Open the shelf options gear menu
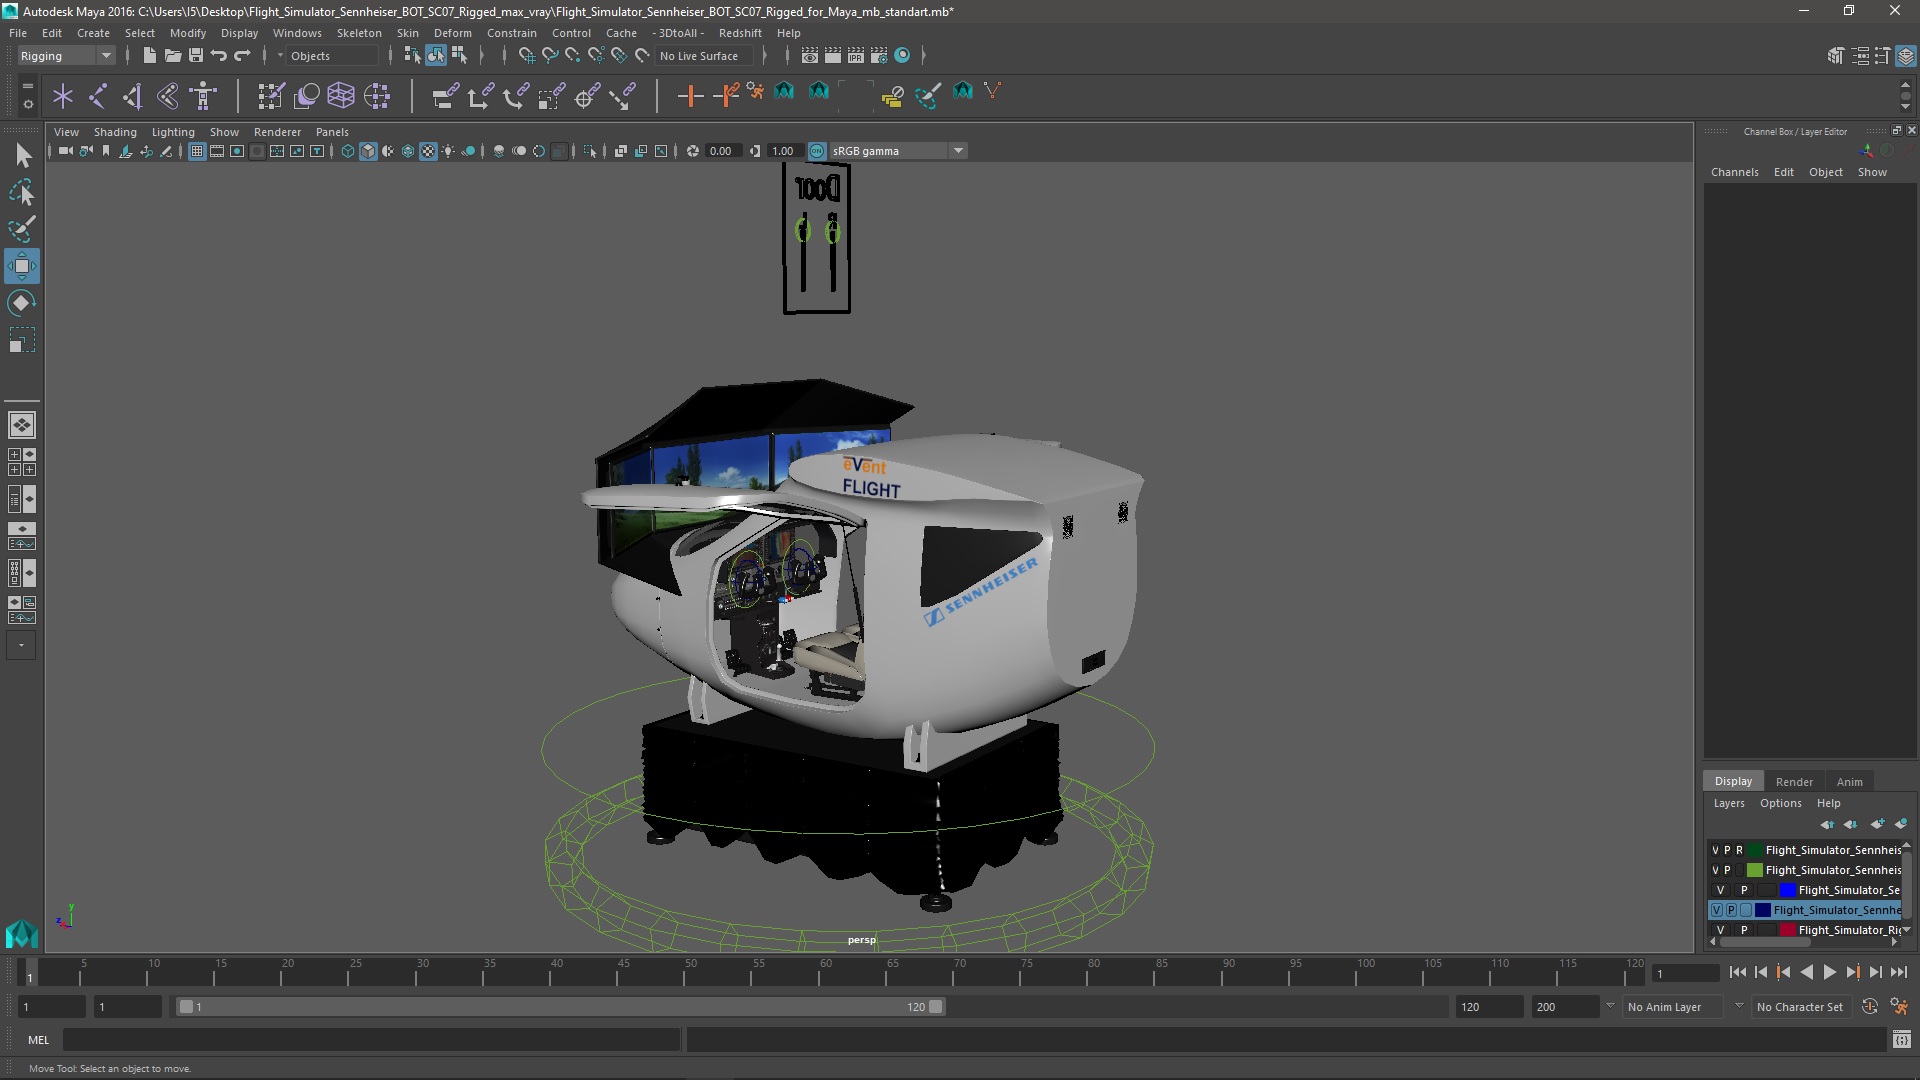The width and height of the screenshot is (1920, 1080). coord(28,103)
